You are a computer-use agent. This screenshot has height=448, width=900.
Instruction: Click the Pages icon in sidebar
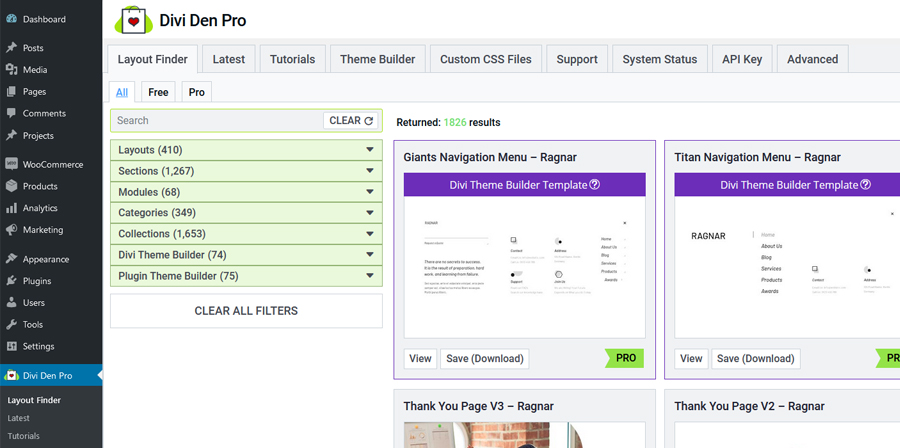tap(11, 91)
